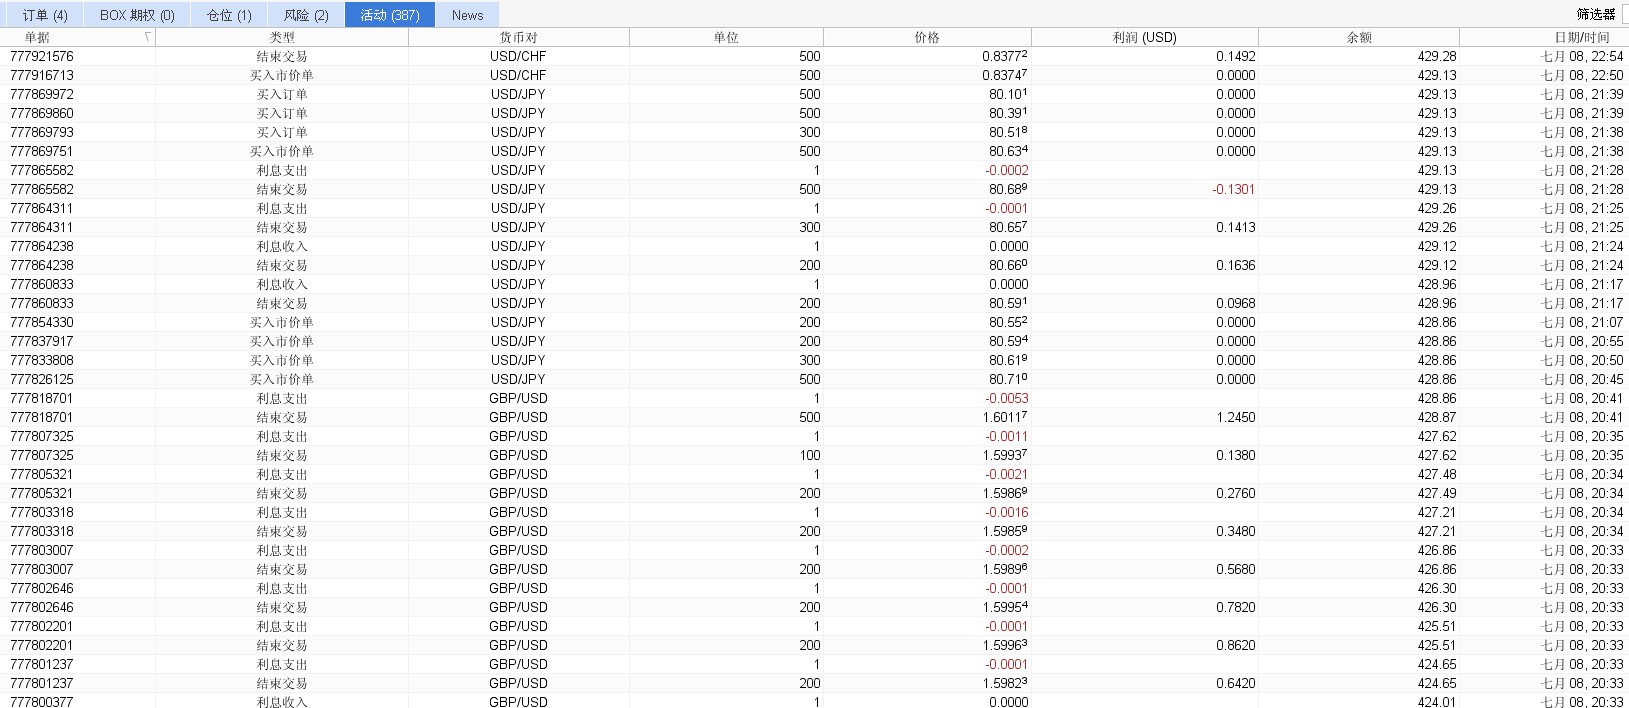Screen dimensions: 1629x708
Task: Click the balance value 429.28
Action: tap(1437, 57)
